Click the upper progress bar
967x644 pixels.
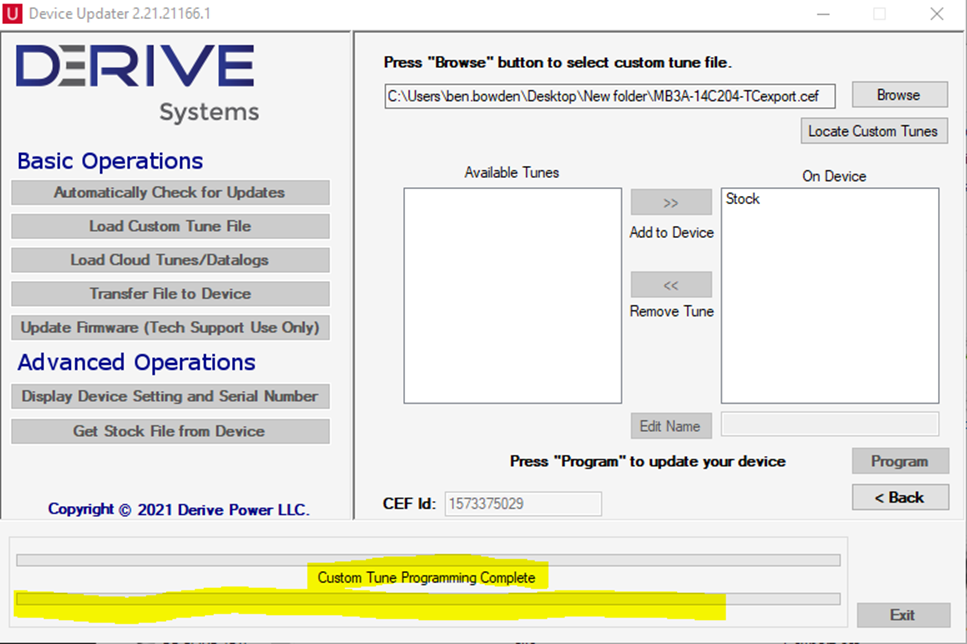click(428, 560)
